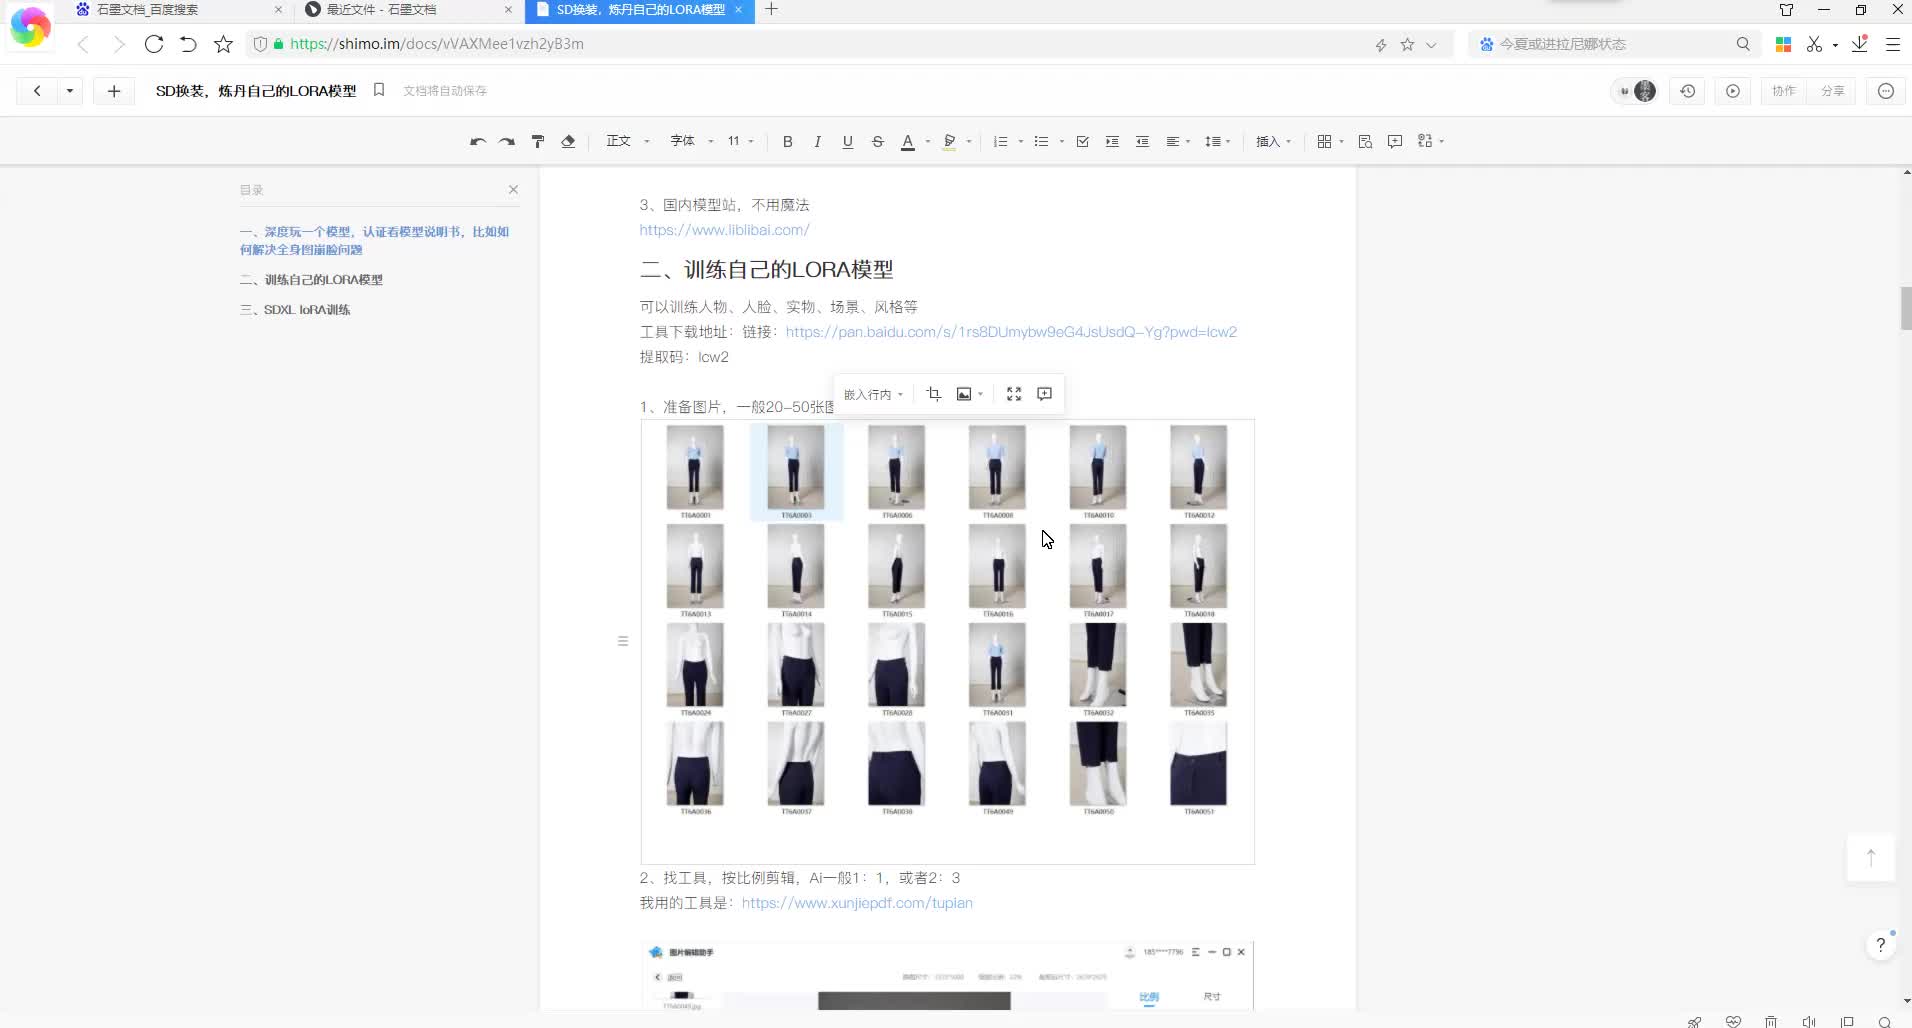Insert bulleted list

(1041, 141)
